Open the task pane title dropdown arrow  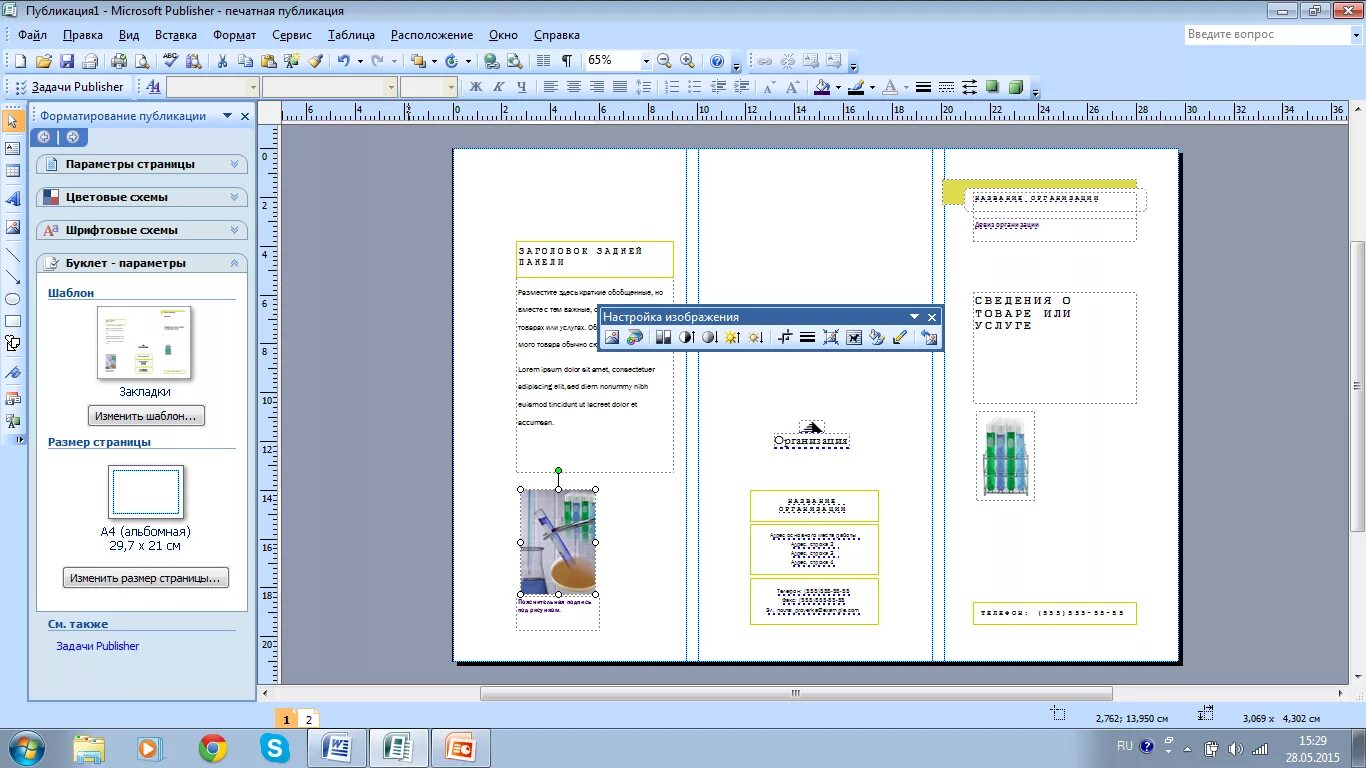point(227,116)
